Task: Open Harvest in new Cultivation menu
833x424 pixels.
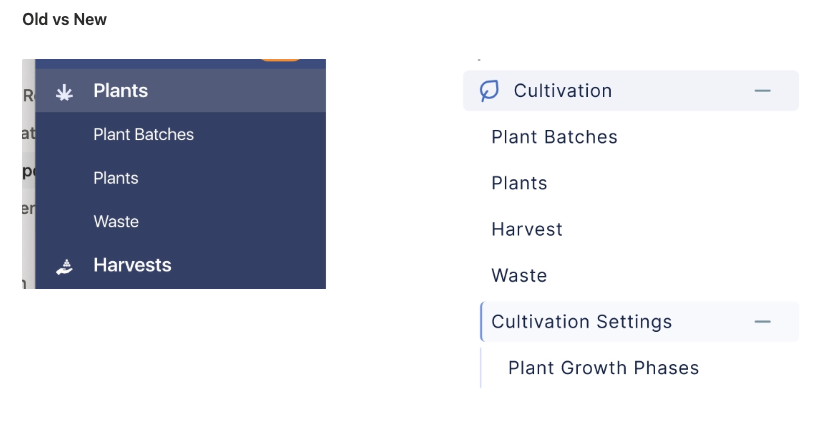Action: point(526,230)
